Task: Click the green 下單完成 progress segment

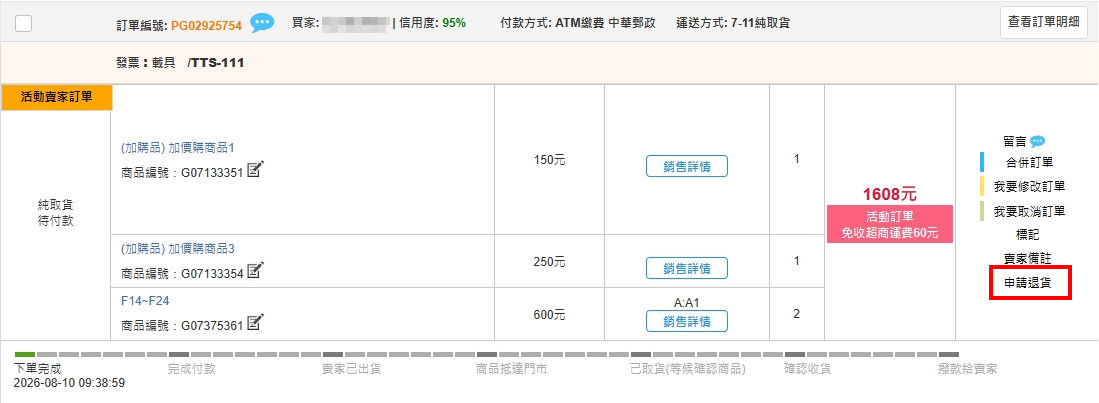Action: pyautogui.click(x=25, y=355)
